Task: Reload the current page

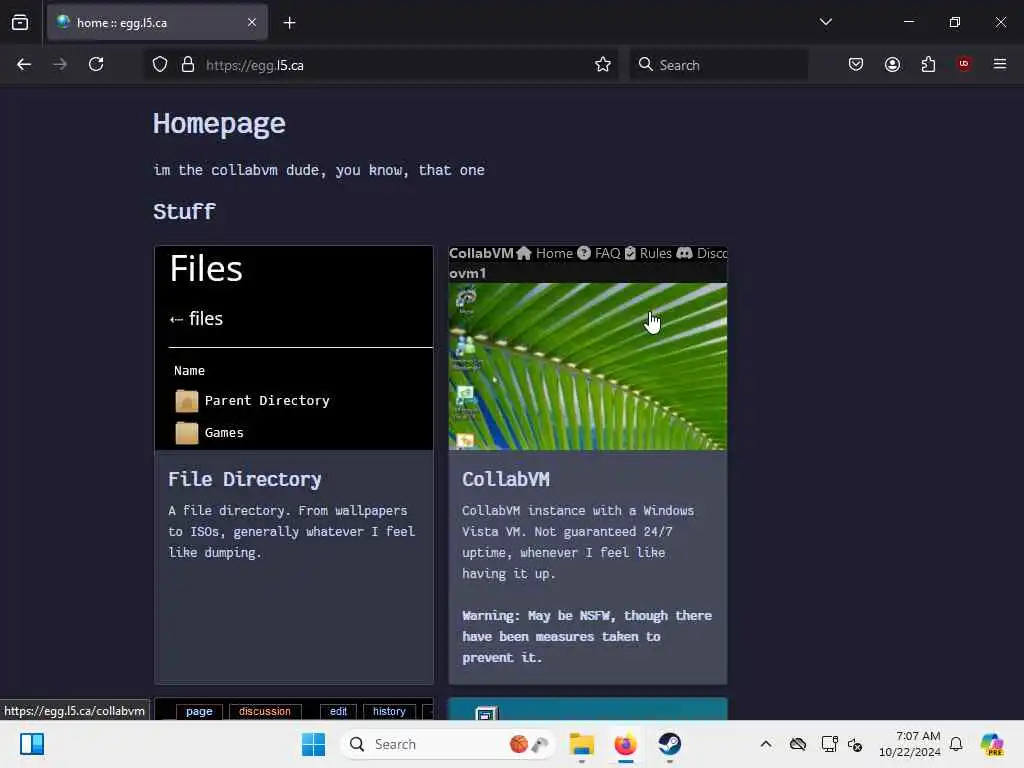Action: coord(96,64)
